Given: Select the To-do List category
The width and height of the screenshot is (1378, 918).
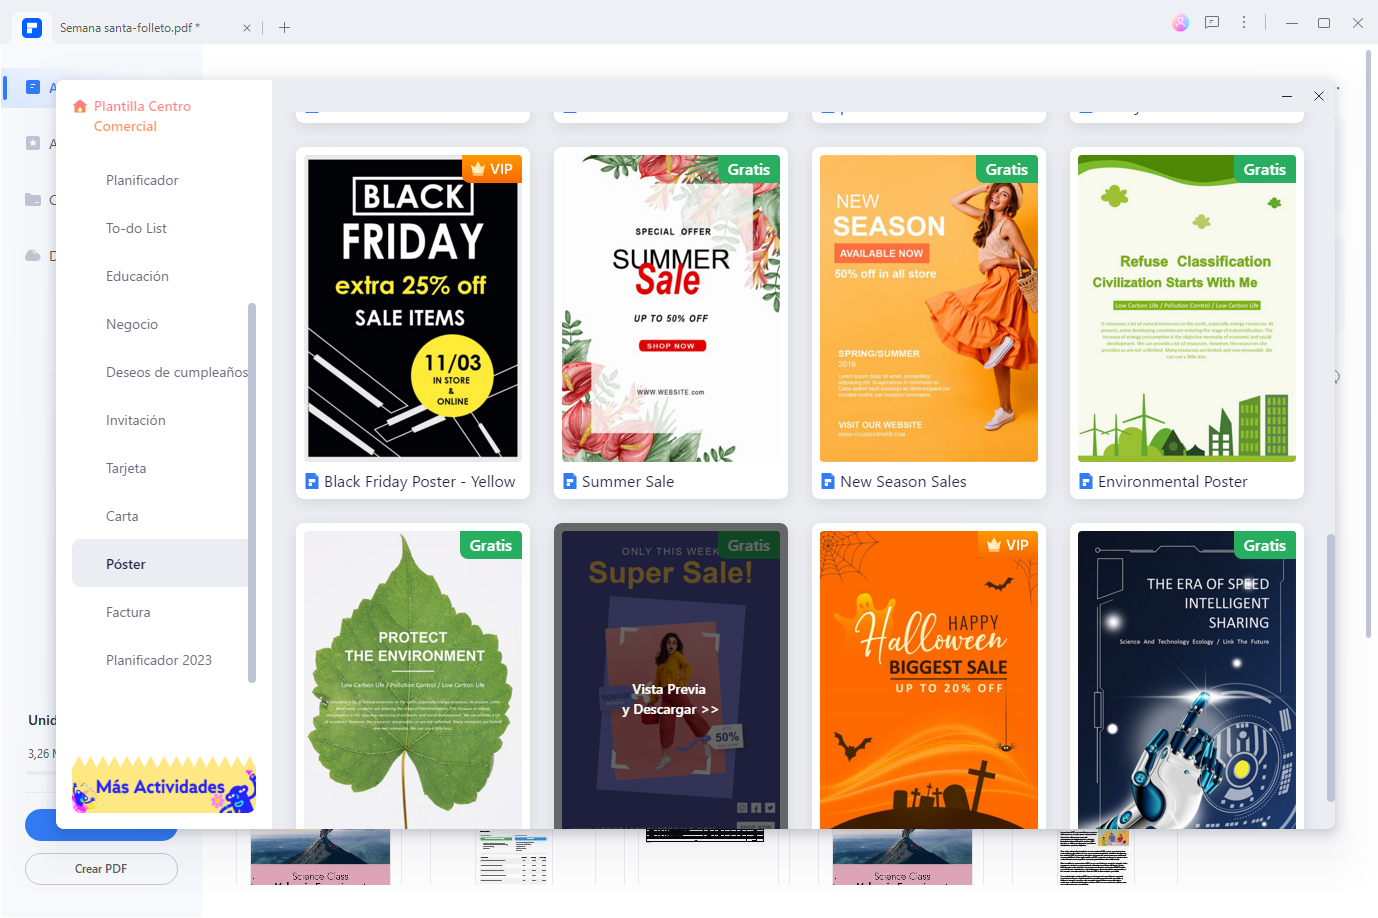Looking at the screenshot, I should point(136,228).
